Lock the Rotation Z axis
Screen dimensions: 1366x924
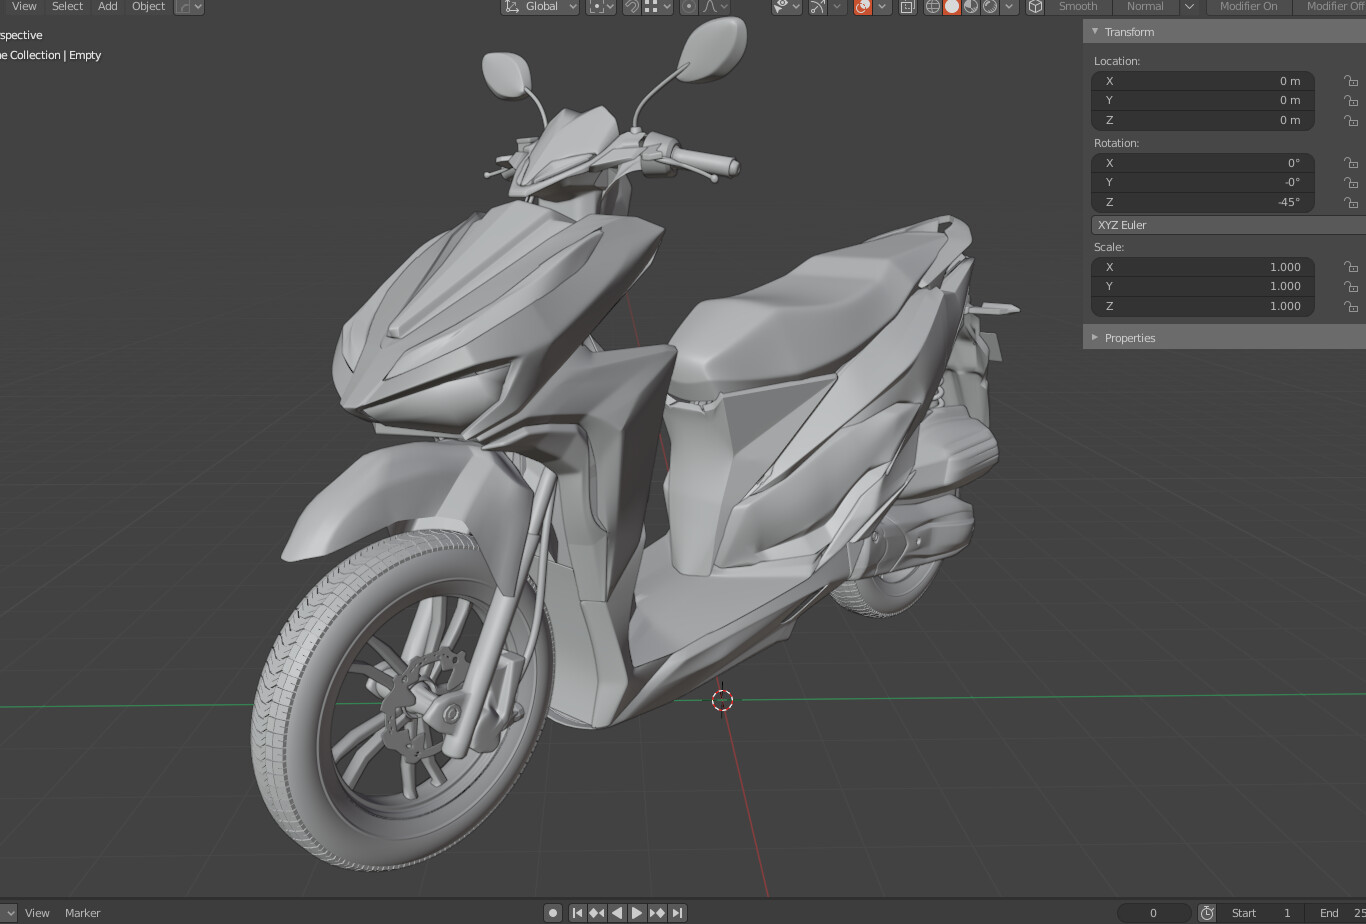pyautogui.click(x=1350, y=202)
